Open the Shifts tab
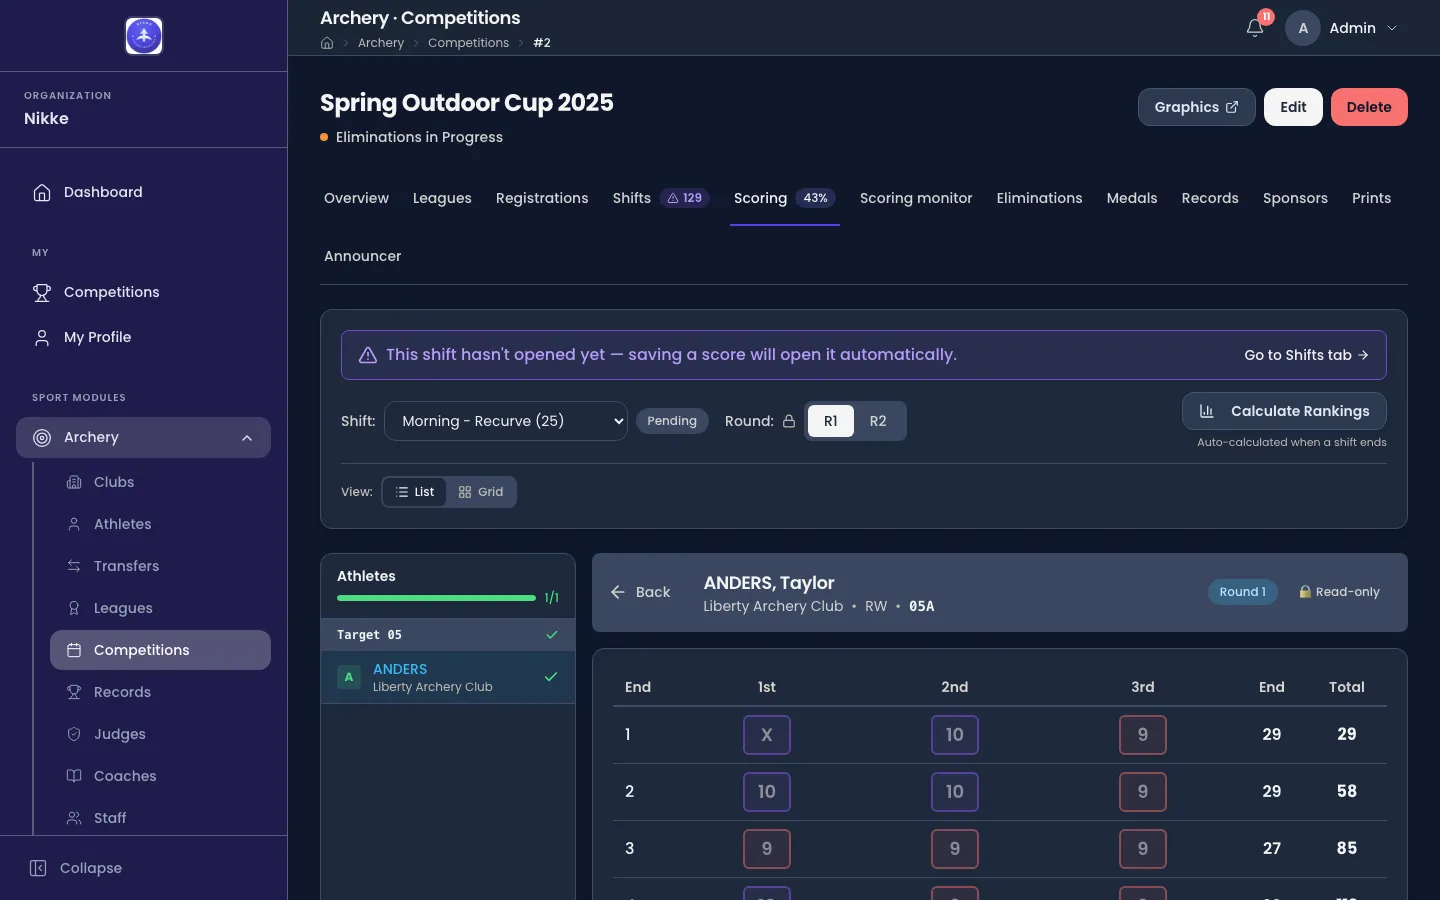 (x=661, y=198)
